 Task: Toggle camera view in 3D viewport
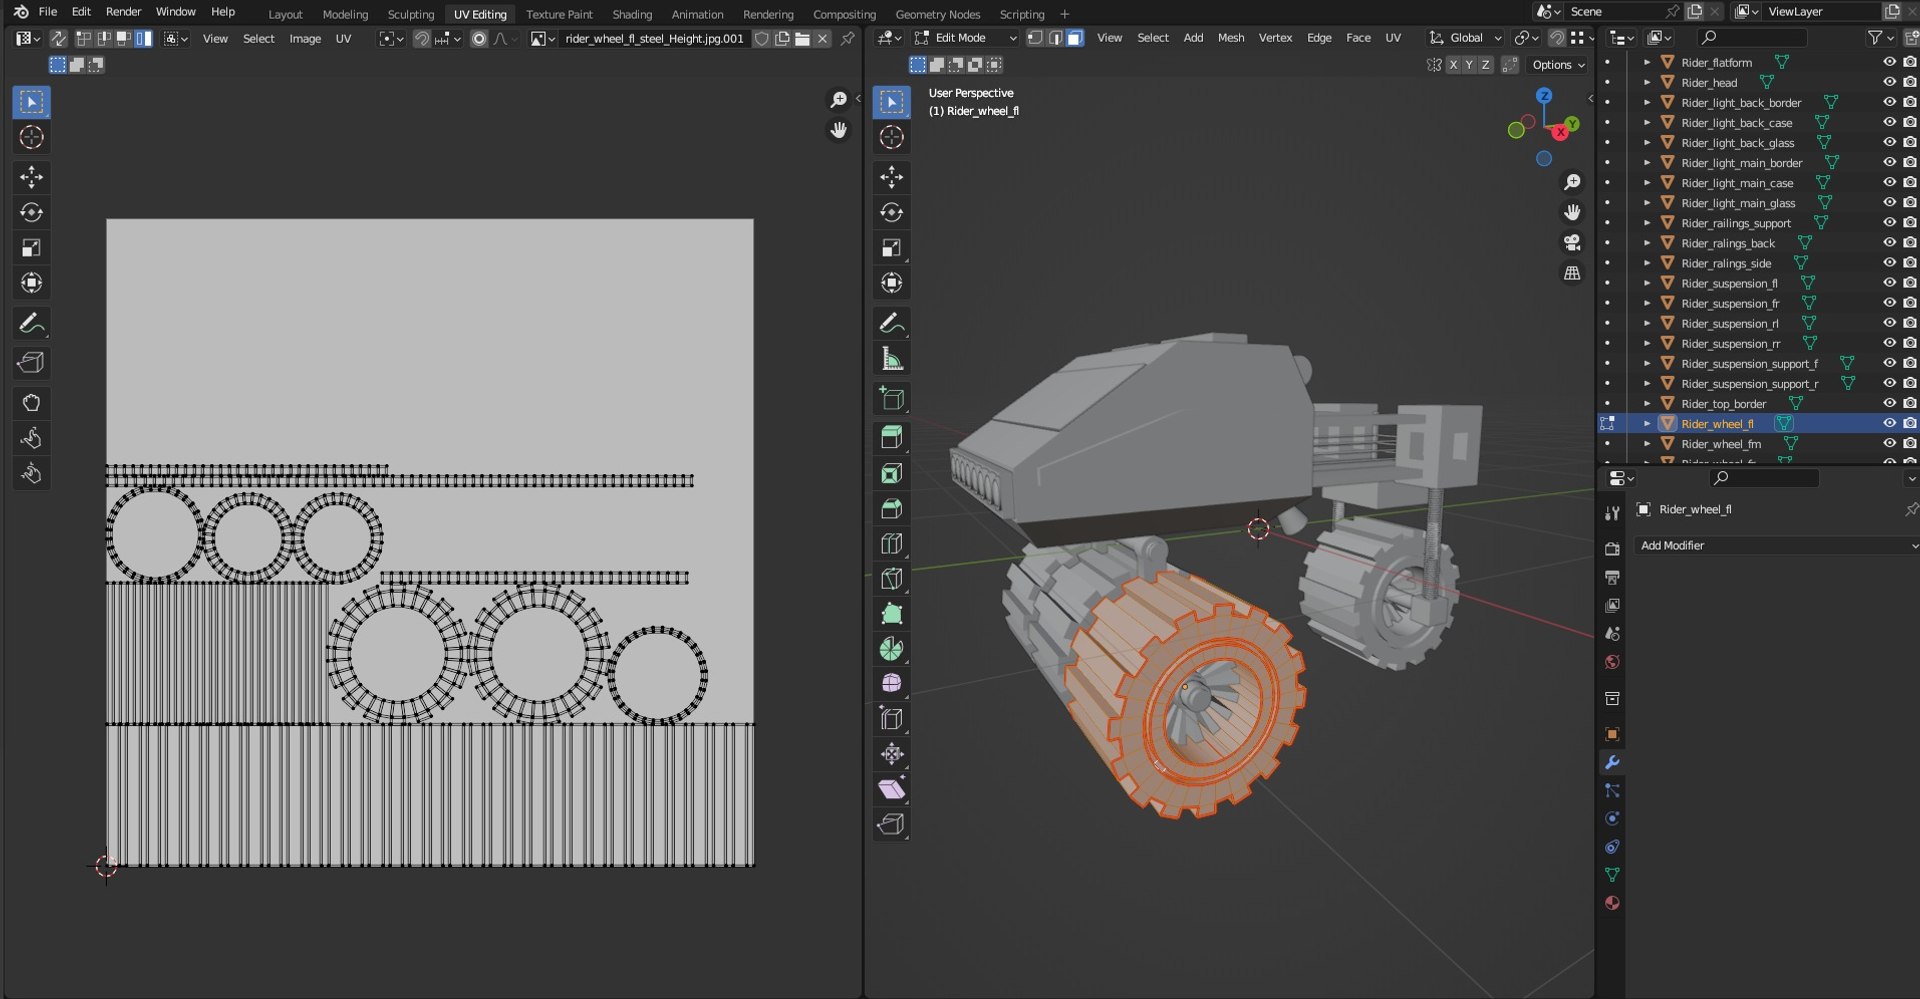[x=1572, y=243]
